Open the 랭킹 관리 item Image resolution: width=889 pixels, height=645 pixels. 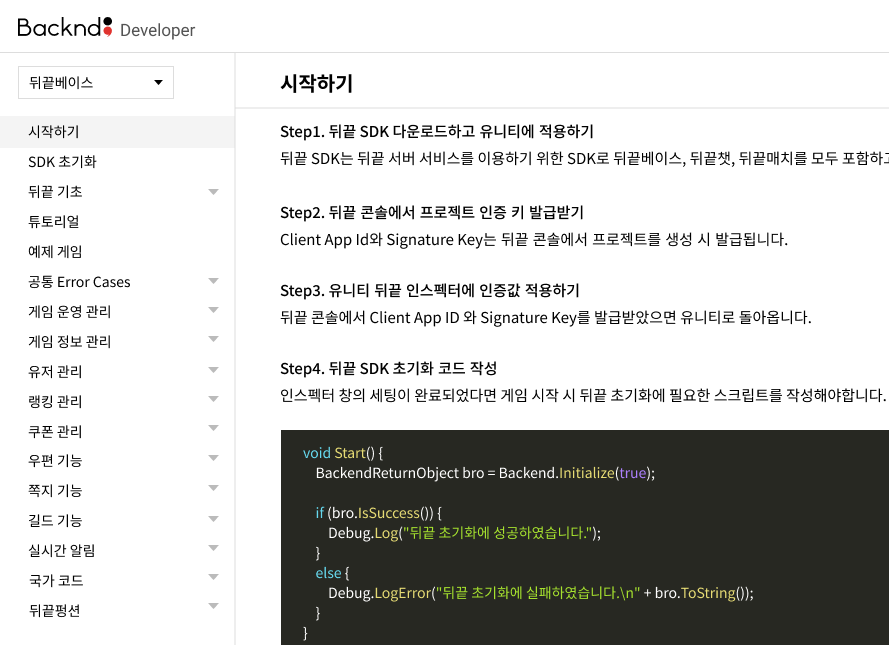tap(55, 401)
